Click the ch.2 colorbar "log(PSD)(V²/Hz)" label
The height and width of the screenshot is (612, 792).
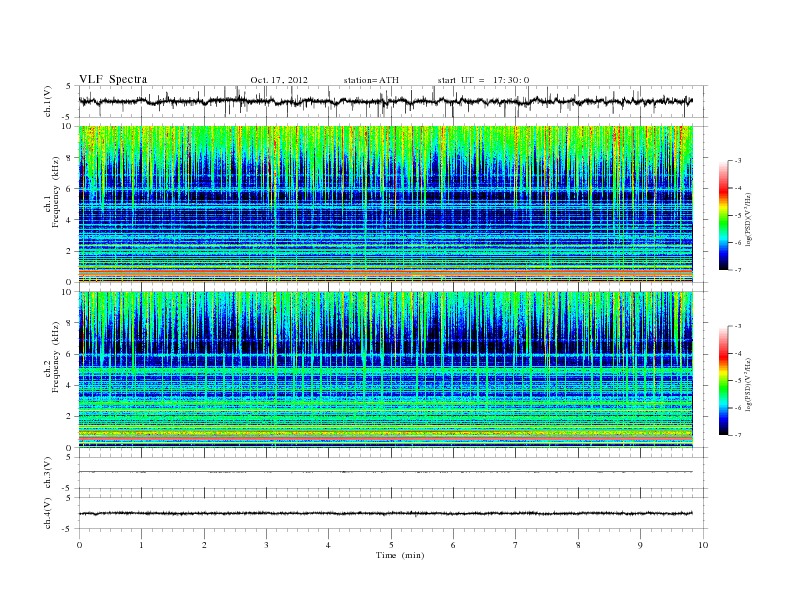click(748, 384)
